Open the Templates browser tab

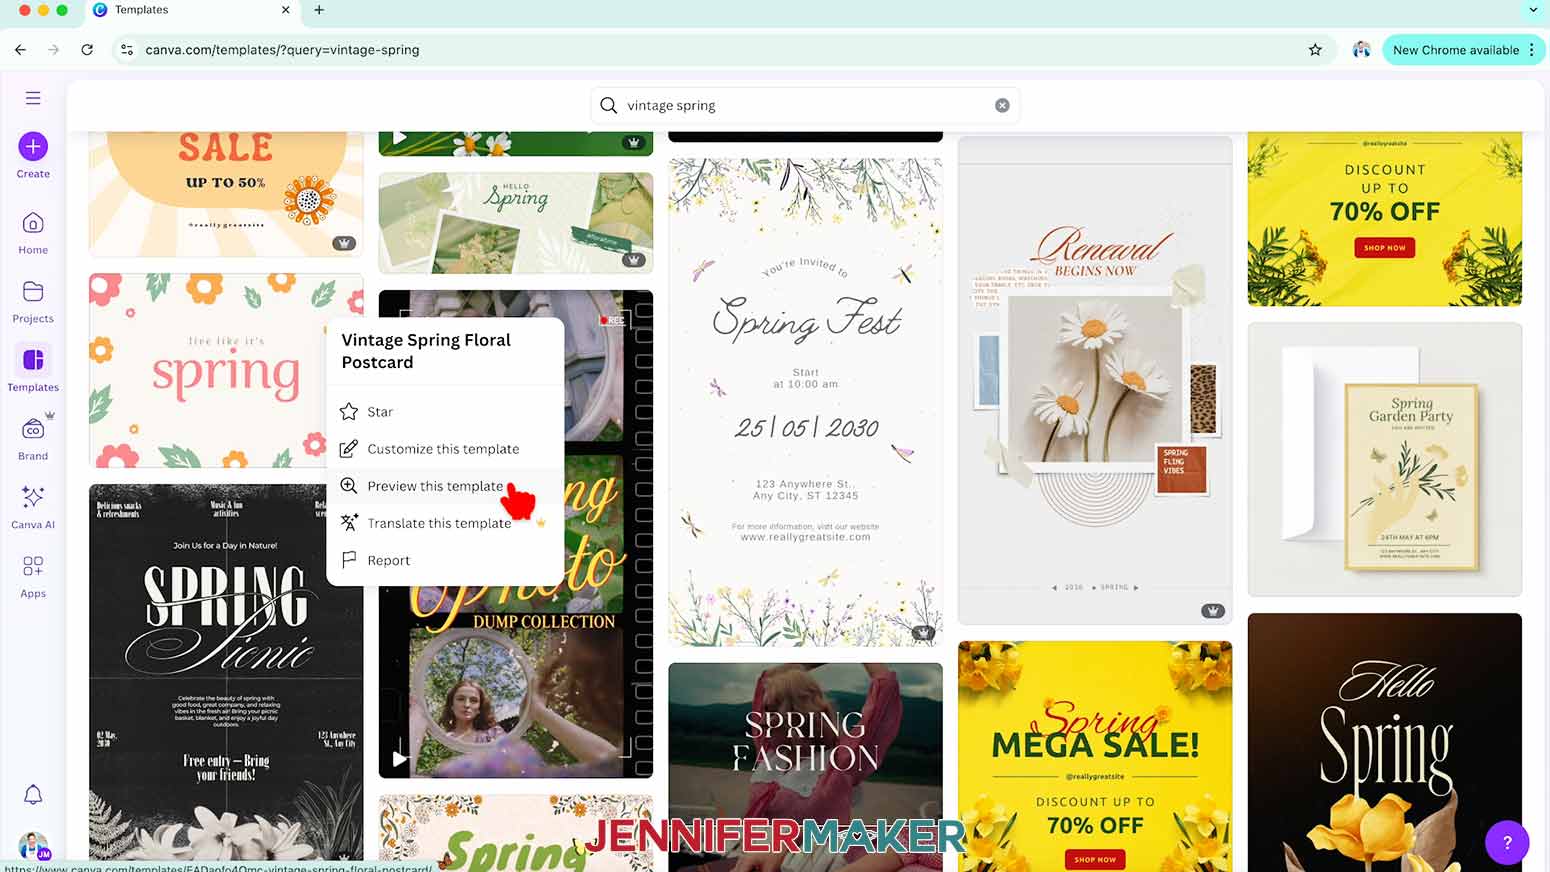190,10
